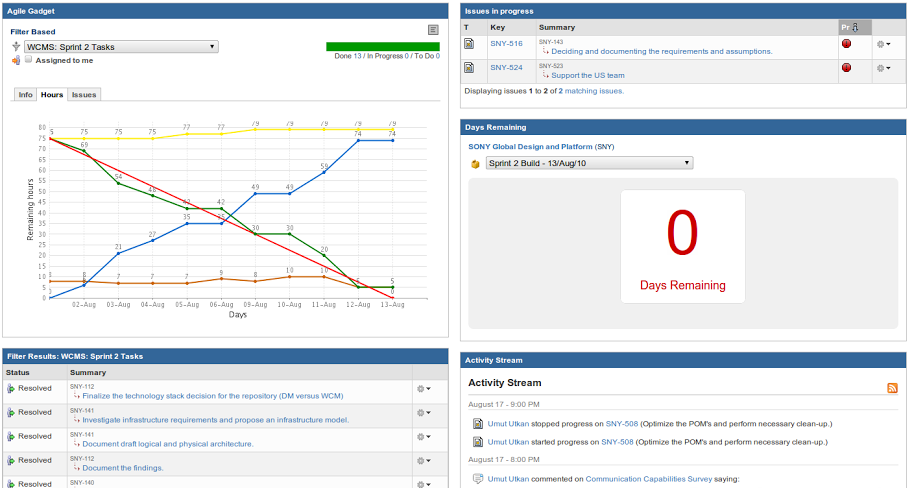Image resolution: width=912 pixels, height=488 pixels.
Task: Open the WCMS: Sprint 2 Tasks filter dropdown
Action: click(121, 47)
